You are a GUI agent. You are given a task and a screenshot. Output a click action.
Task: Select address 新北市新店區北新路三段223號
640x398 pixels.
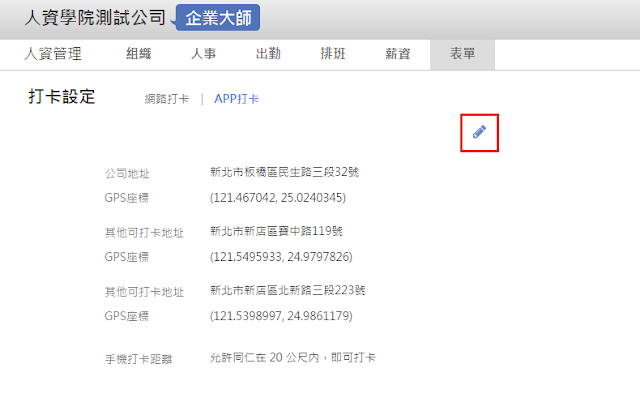[288, 291]
